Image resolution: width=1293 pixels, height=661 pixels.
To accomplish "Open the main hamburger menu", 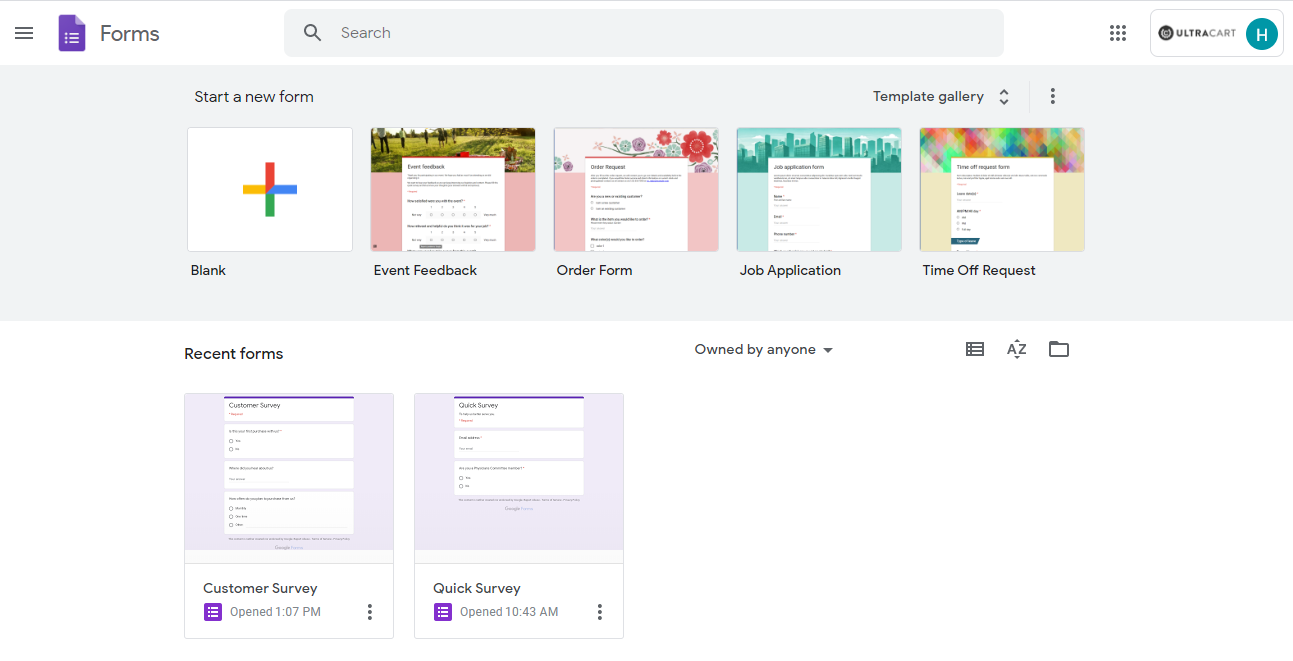I will pos(24,33).
